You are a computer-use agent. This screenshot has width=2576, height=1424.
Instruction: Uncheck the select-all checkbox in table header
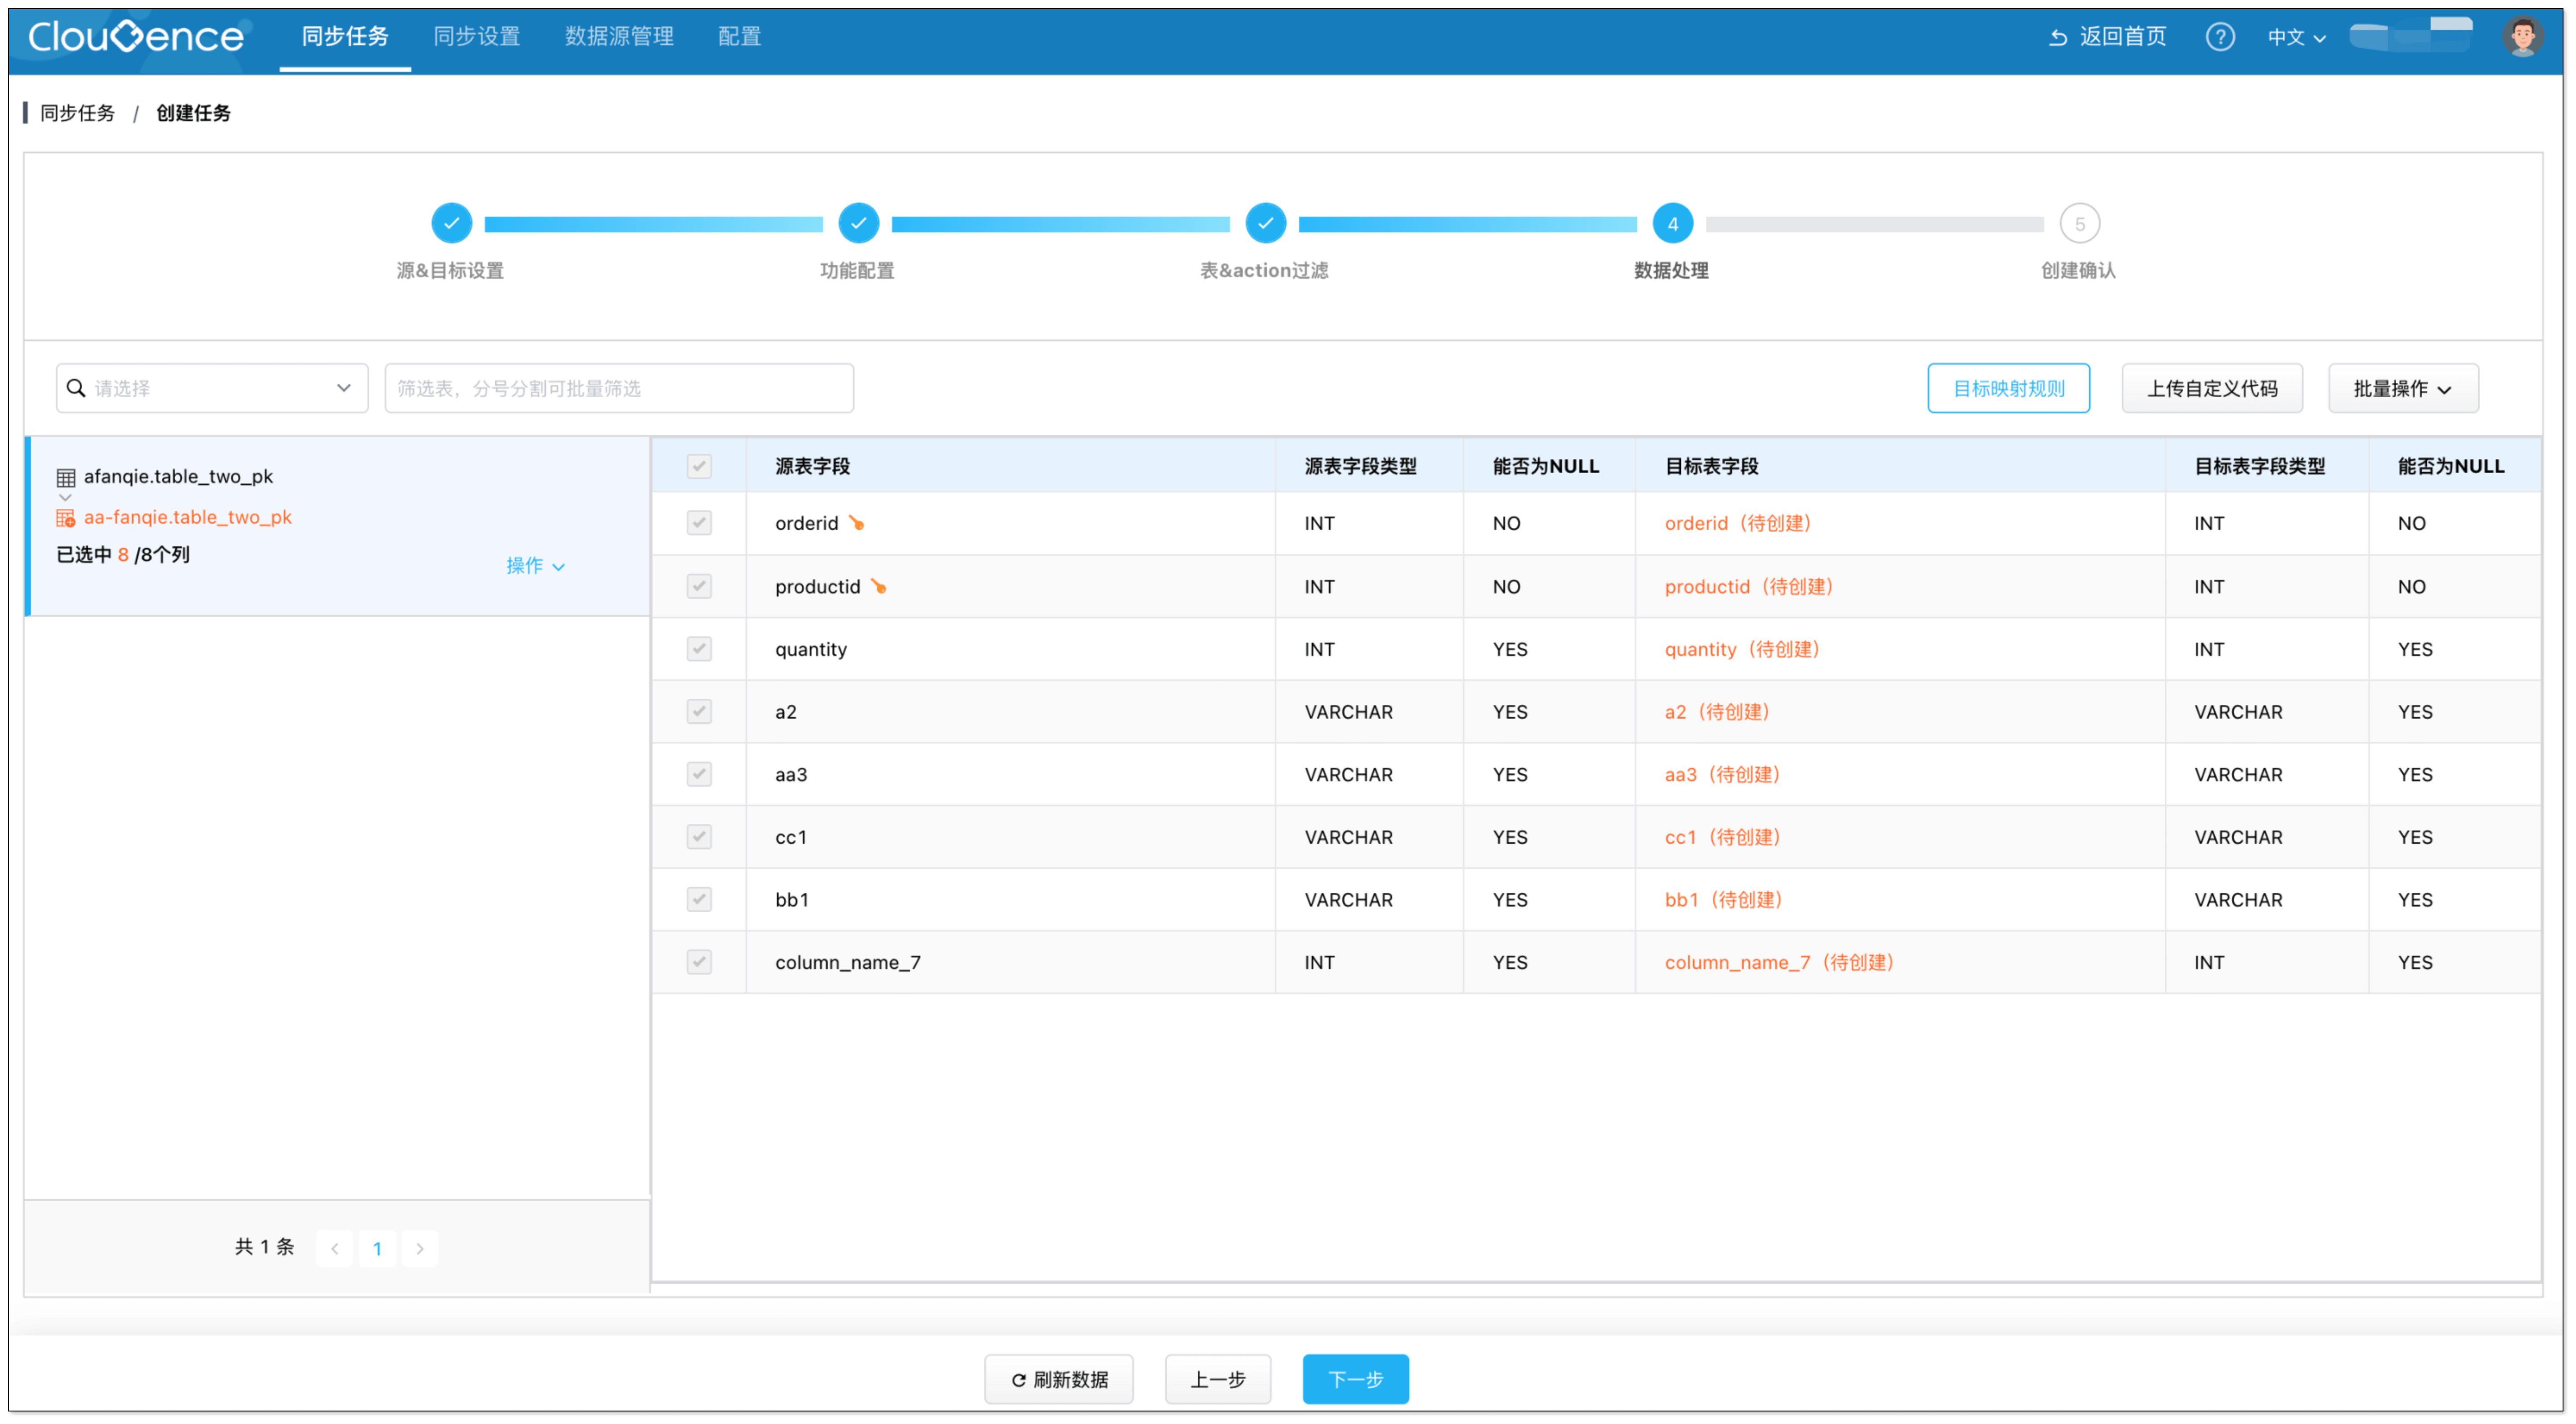click(x=699, y=466)
